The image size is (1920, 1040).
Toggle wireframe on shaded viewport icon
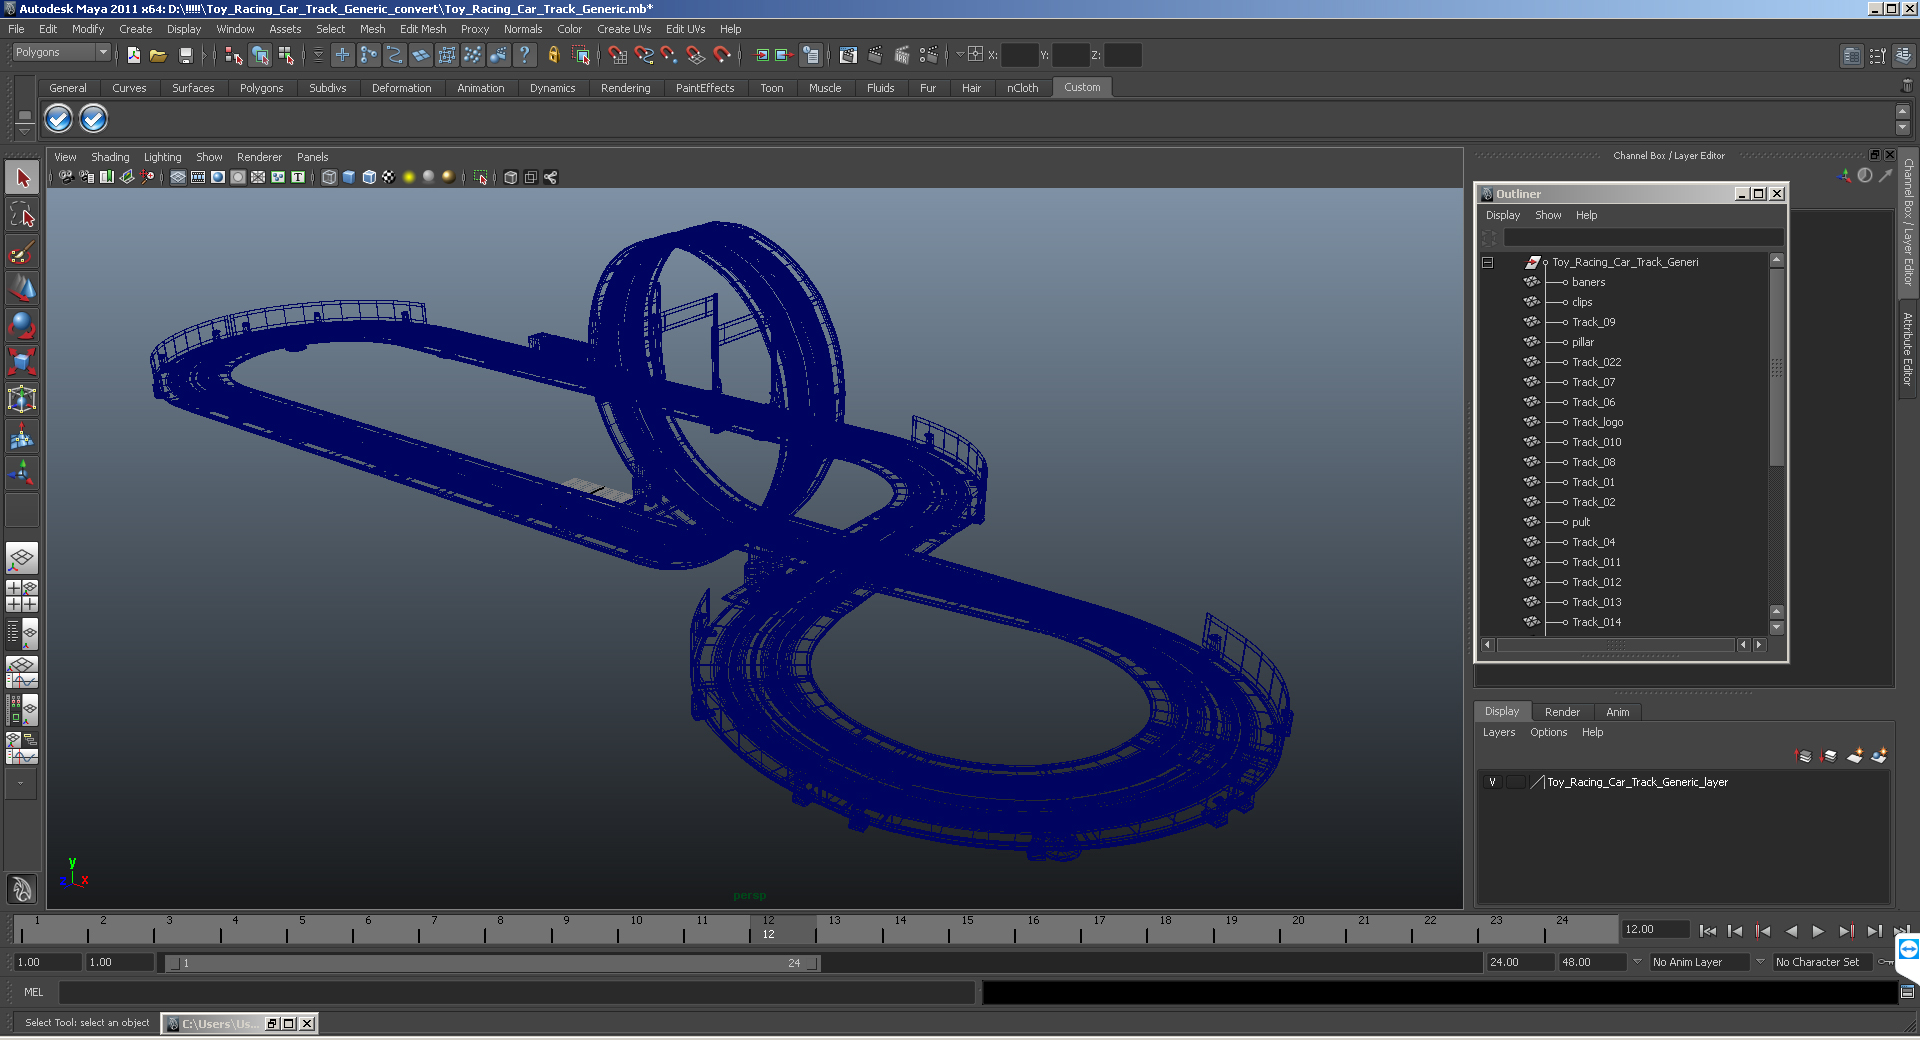click(369, 177)
